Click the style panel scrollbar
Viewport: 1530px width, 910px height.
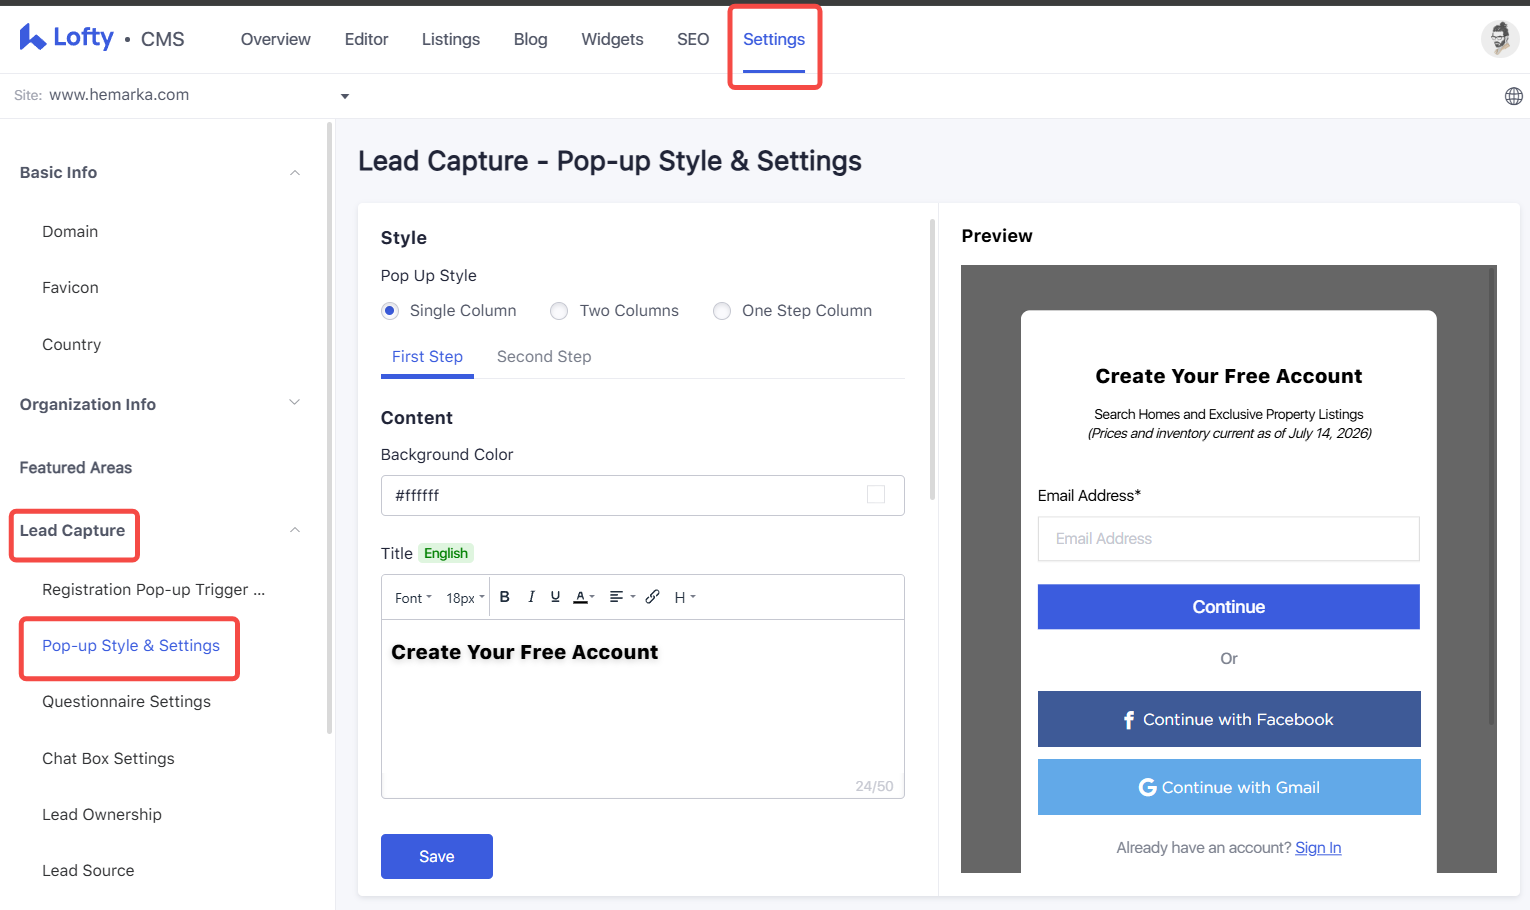point(932,360)
